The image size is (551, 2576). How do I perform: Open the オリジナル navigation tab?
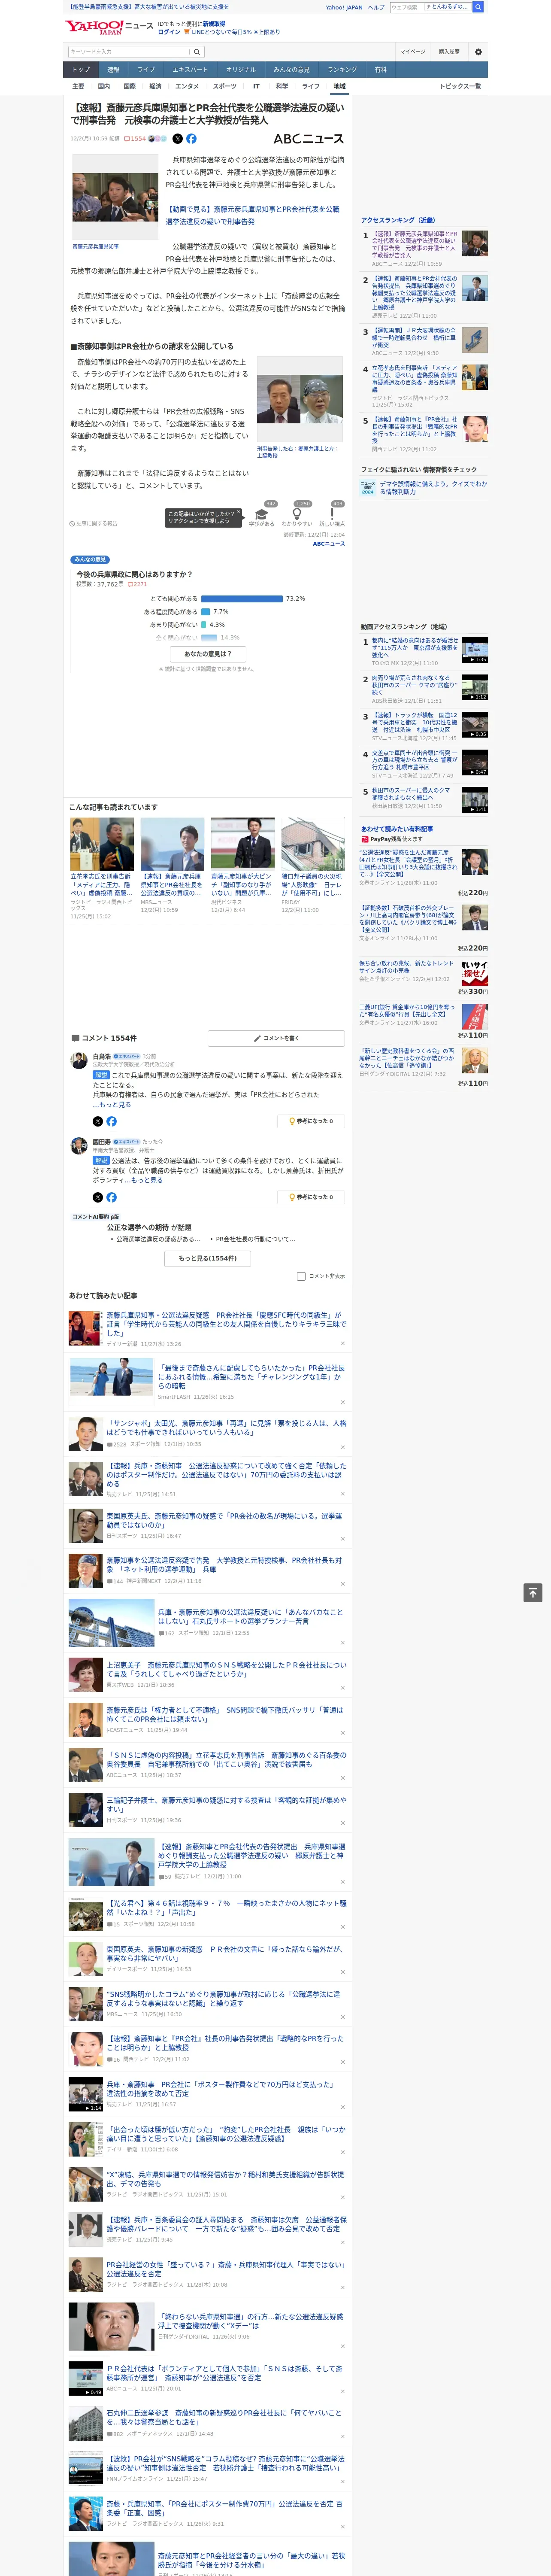[x=241, y=69]
